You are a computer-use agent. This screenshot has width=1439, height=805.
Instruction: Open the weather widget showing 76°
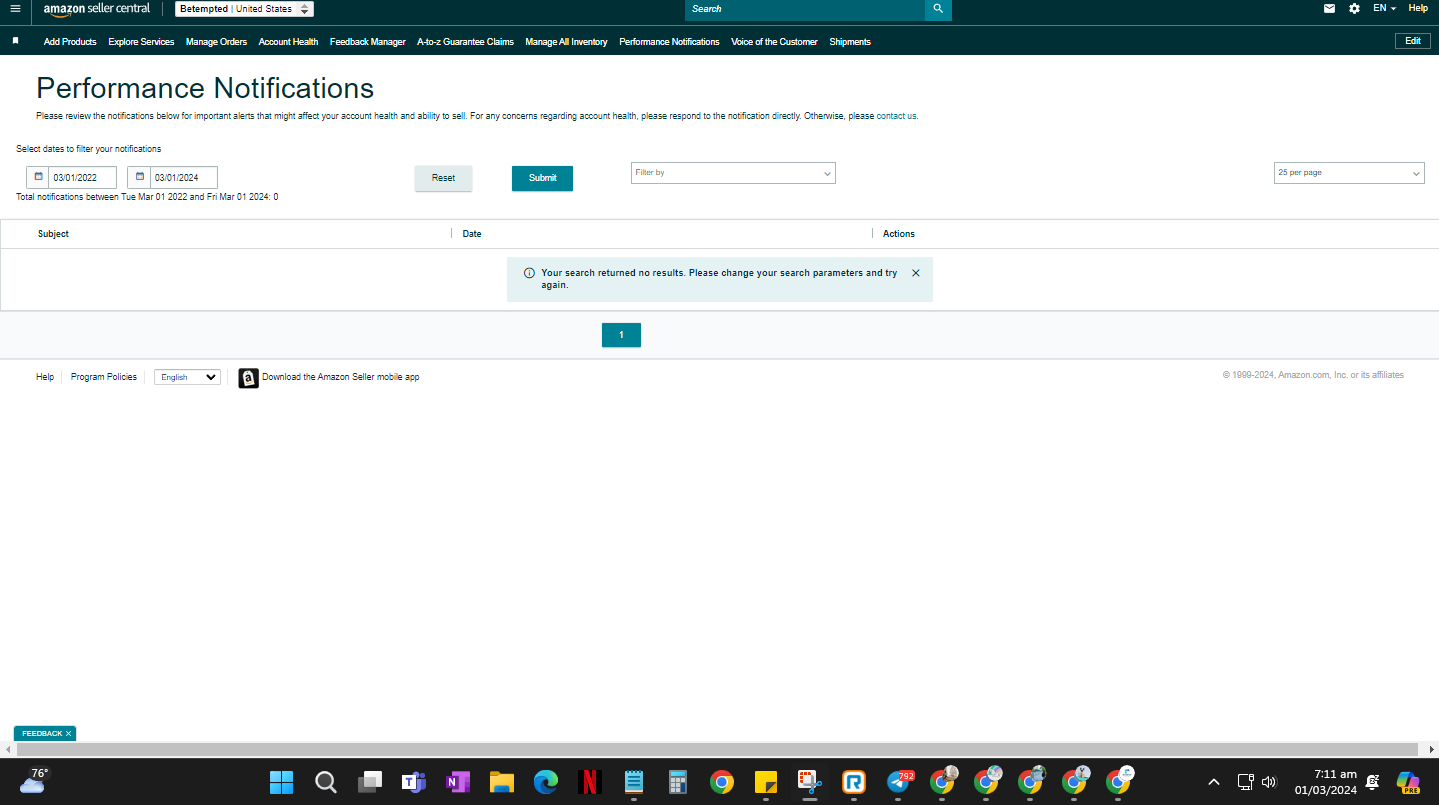click(x=34, y=780)
